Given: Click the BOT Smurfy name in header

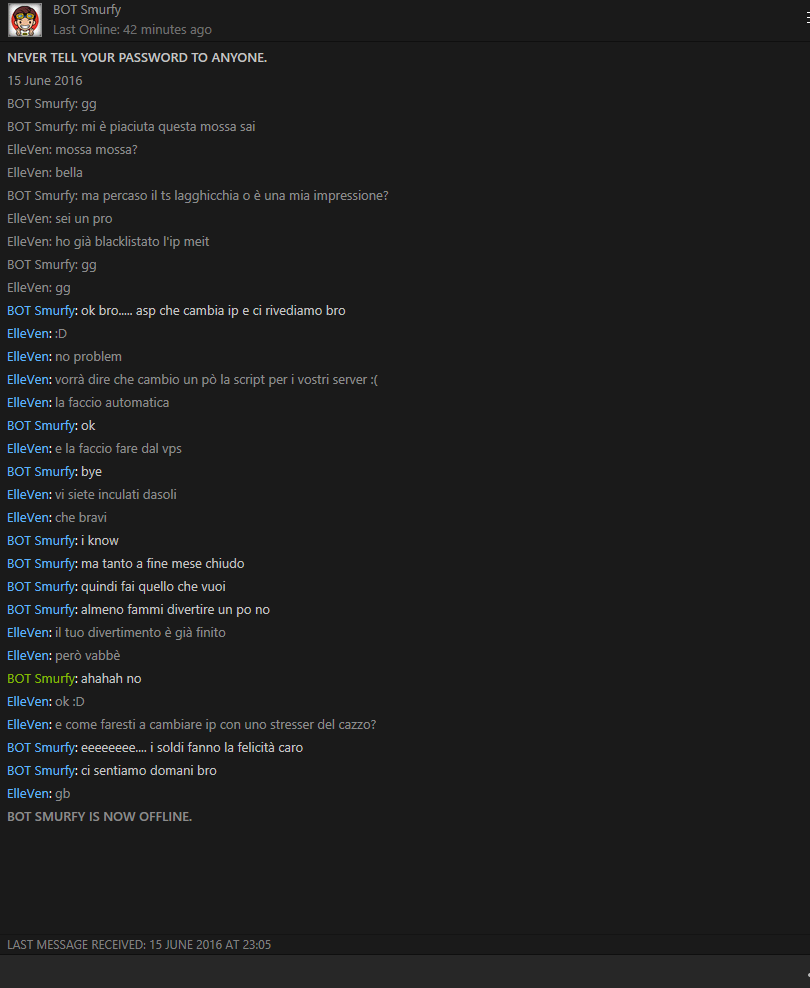Looking at the screenshot, I should 87,9.
